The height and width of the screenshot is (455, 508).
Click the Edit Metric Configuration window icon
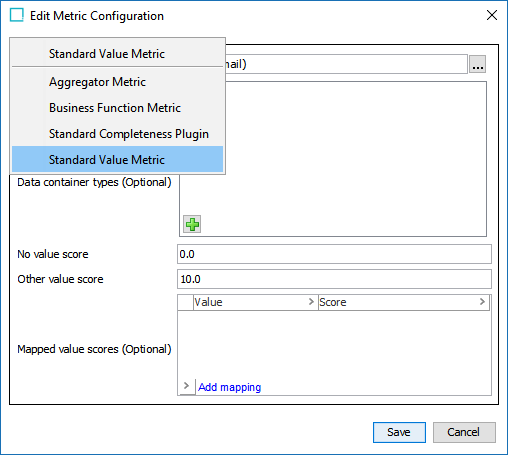click(x=17, y=15)
